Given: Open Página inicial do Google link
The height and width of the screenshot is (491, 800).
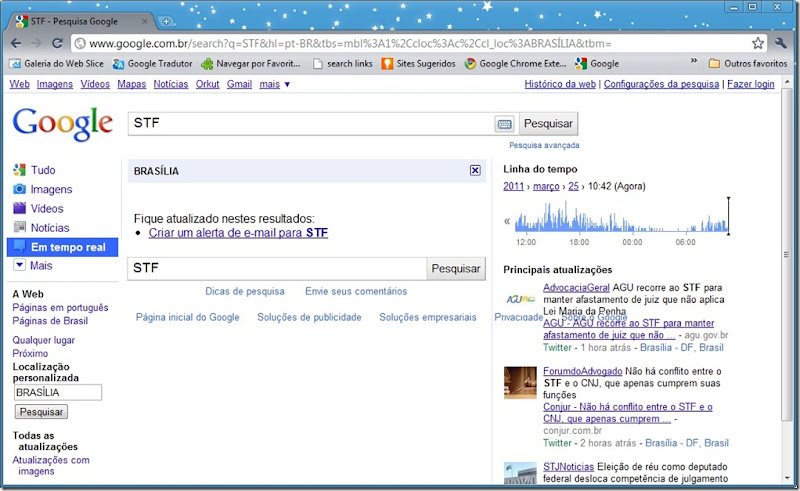Looking at the screenshot, I should pyautogui.click(x=187, y=317).
